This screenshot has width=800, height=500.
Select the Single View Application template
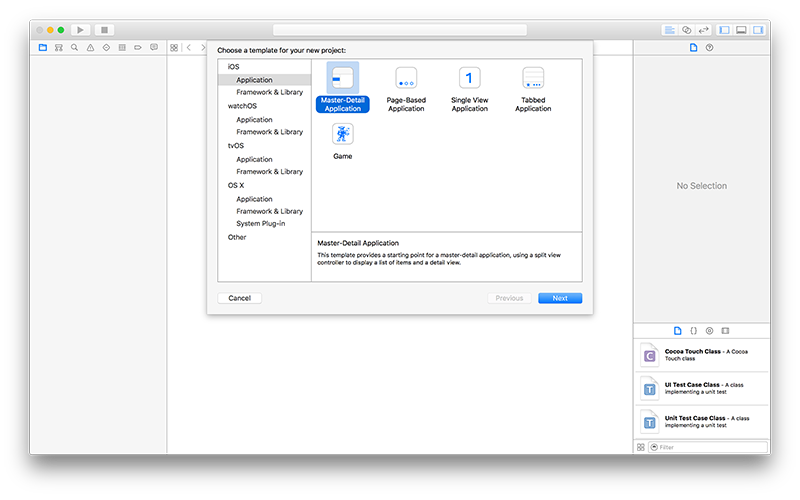click(469, 89)
